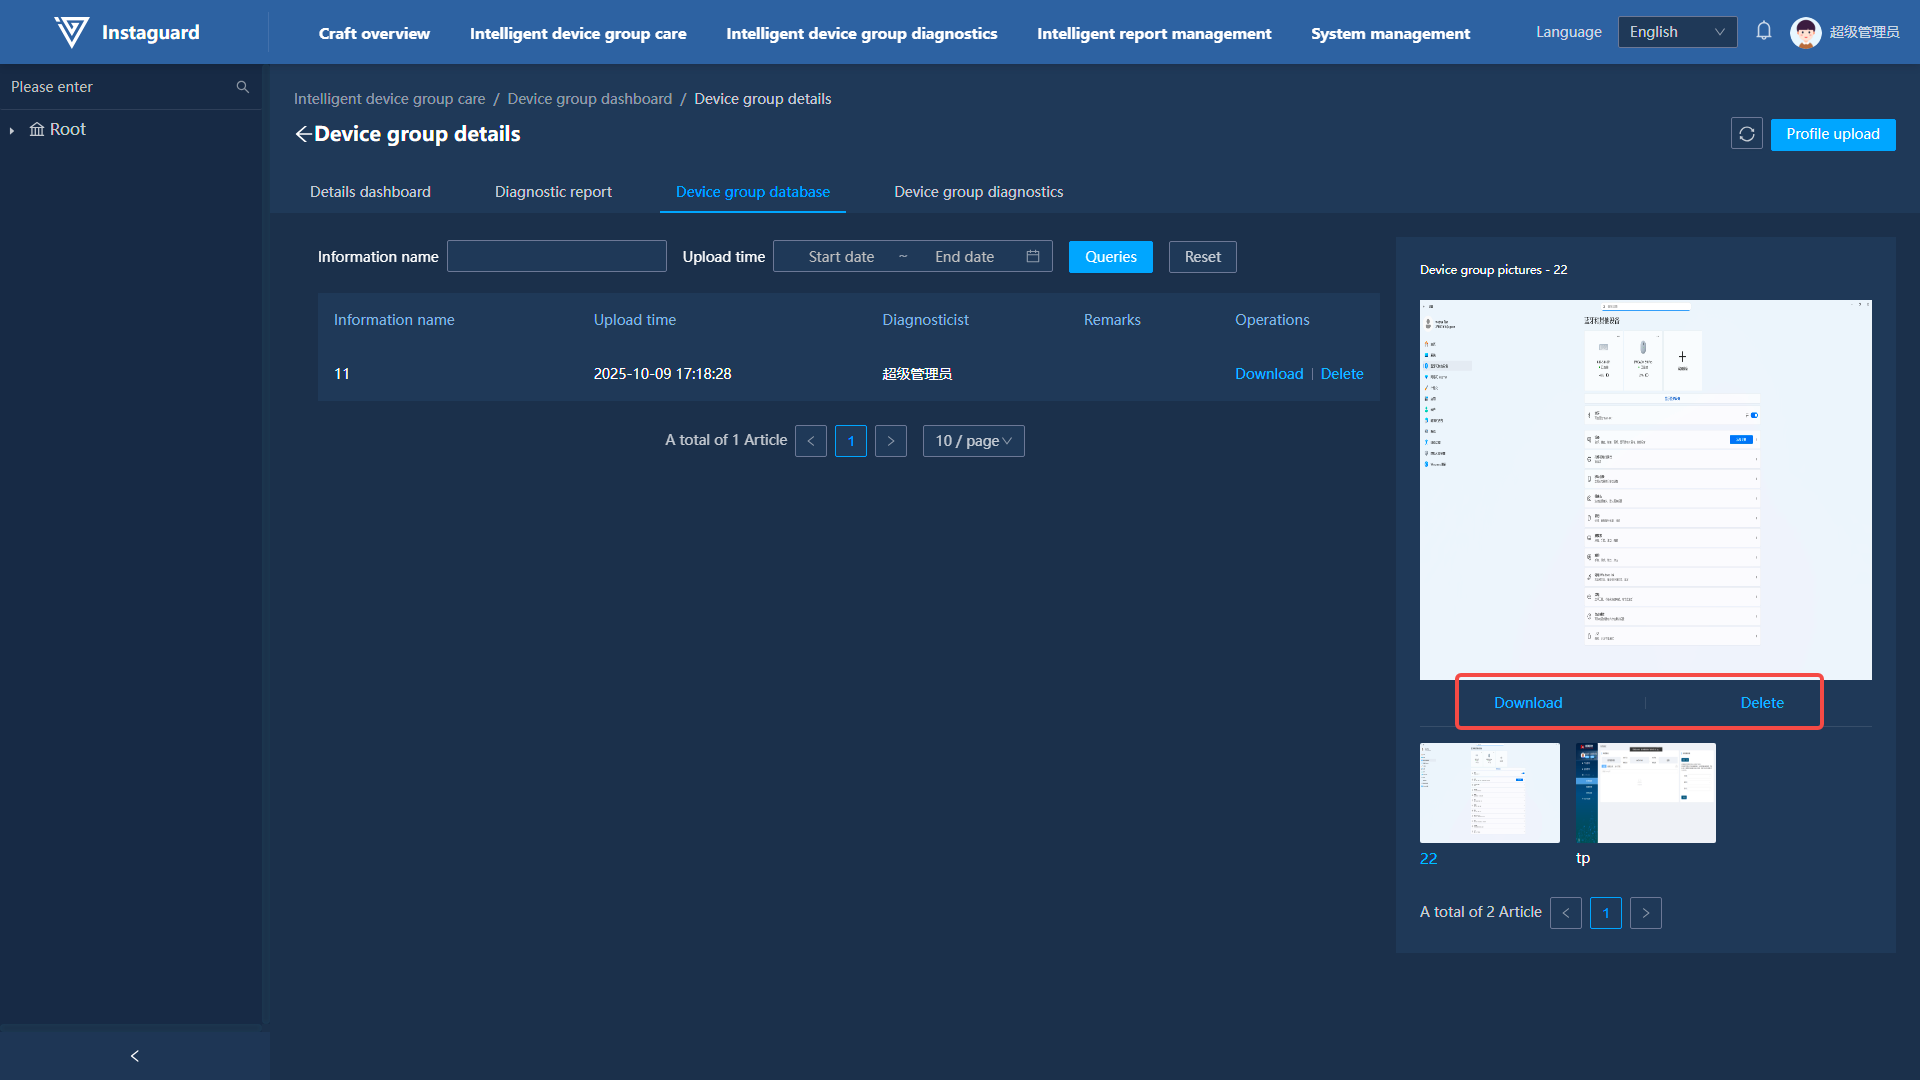Collapse the sidebar using bottom chevron
Image resolution: width=1920 pixels, height=1080 pixels.
[x=135, y=1056]
